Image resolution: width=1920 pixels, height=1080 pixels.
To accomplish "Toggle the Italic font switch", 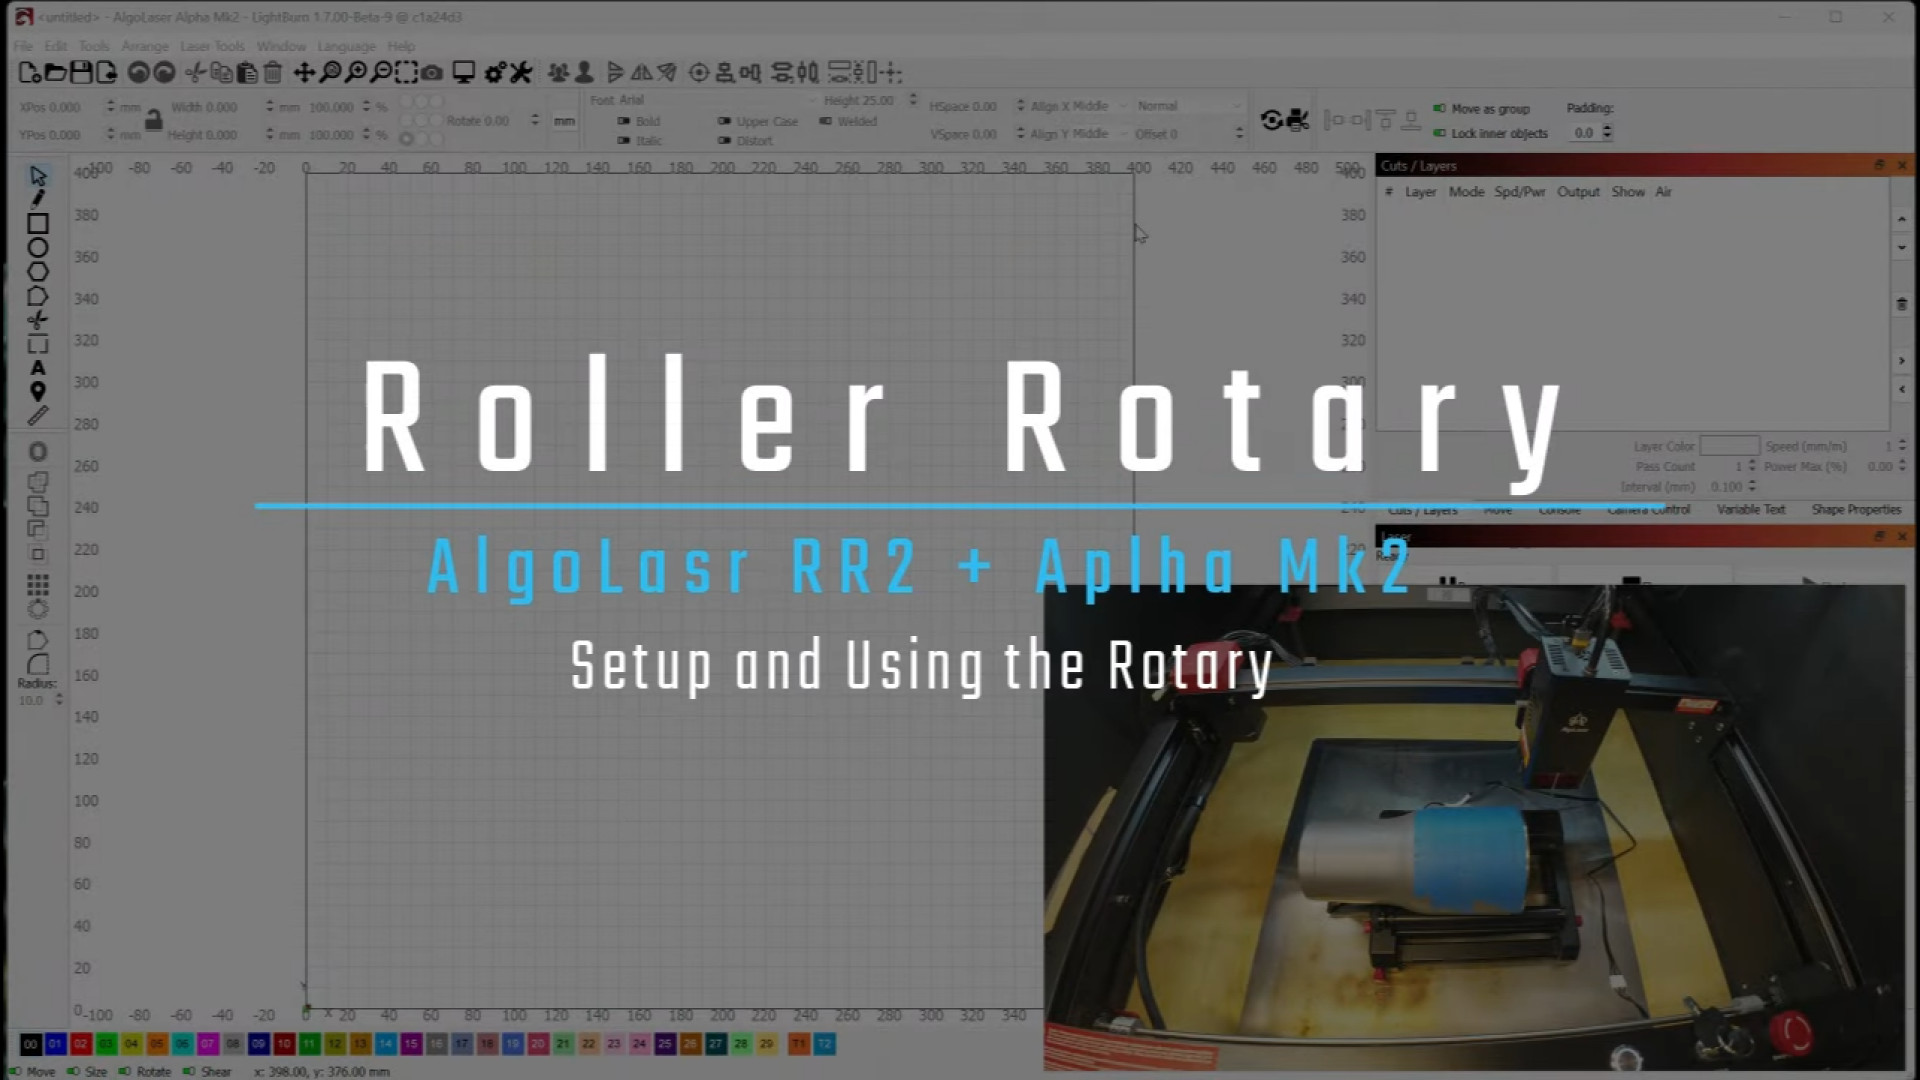I will 624,141.
